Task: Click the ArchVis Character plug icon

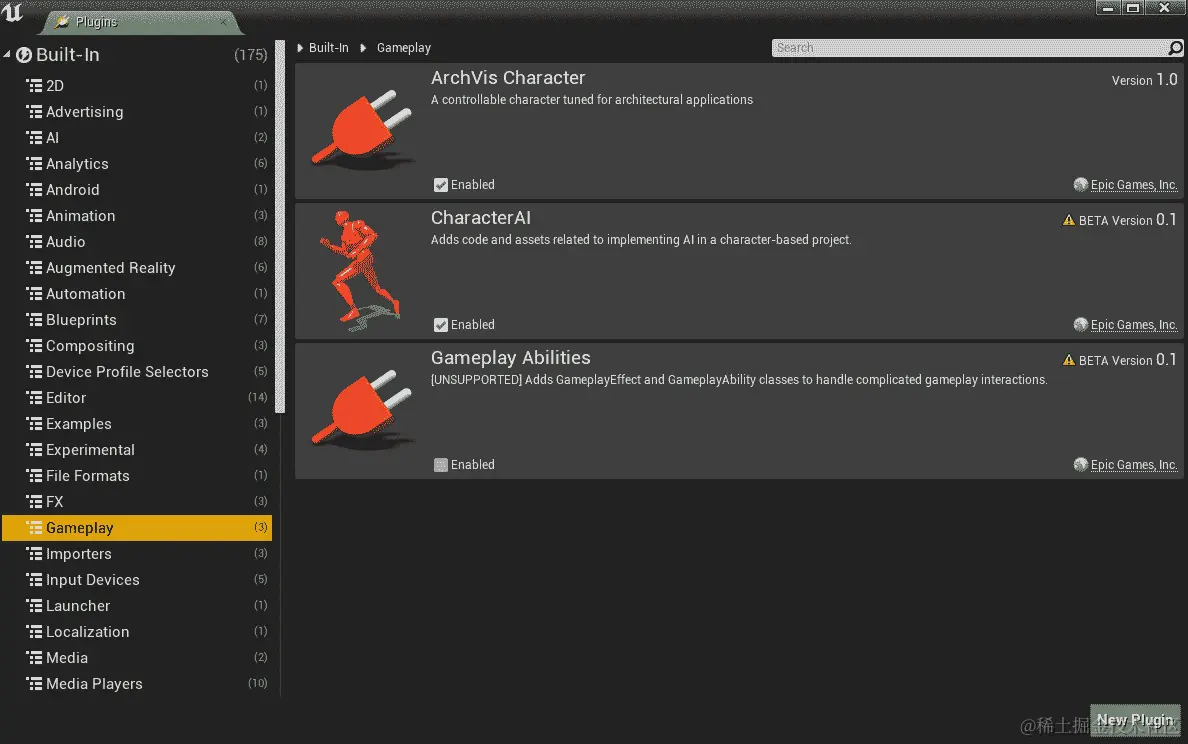Action: click(363, 130)
